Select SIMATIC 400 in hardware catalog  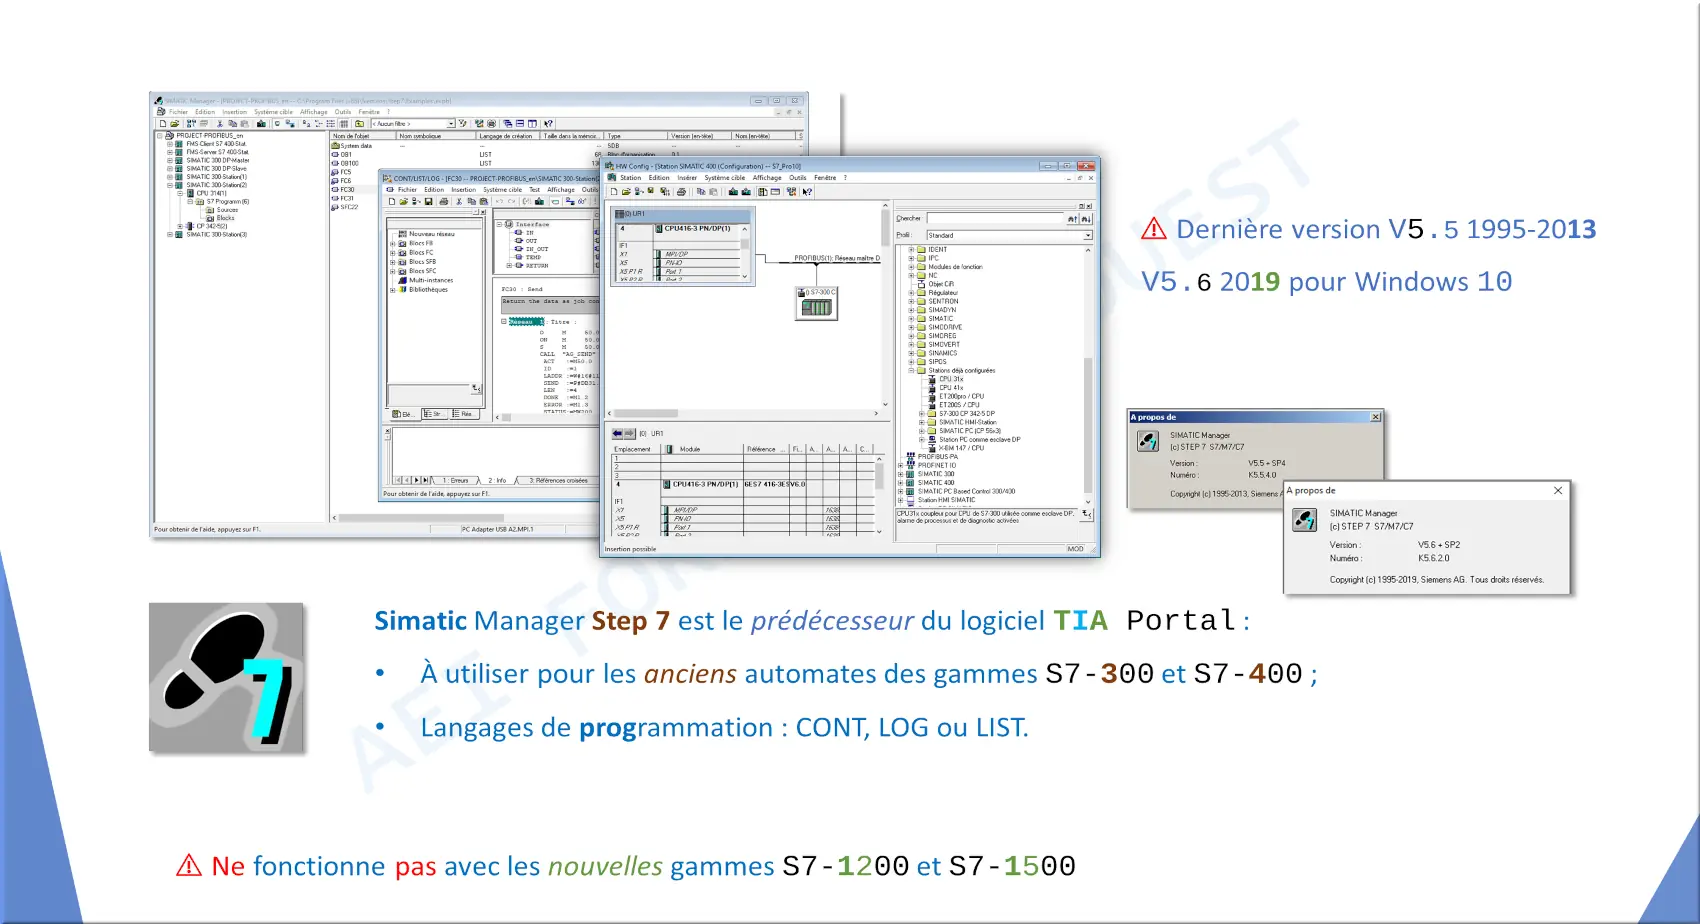click(931, 483)
